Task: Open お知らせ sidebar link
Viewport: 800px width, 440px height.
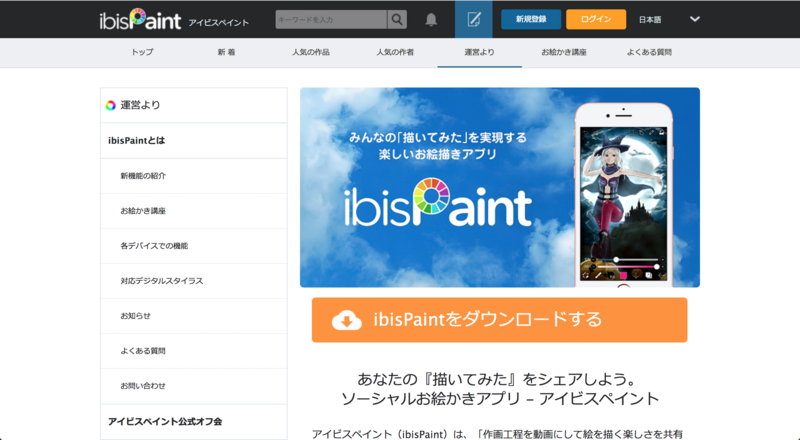Action: click(x=194, y=316)
